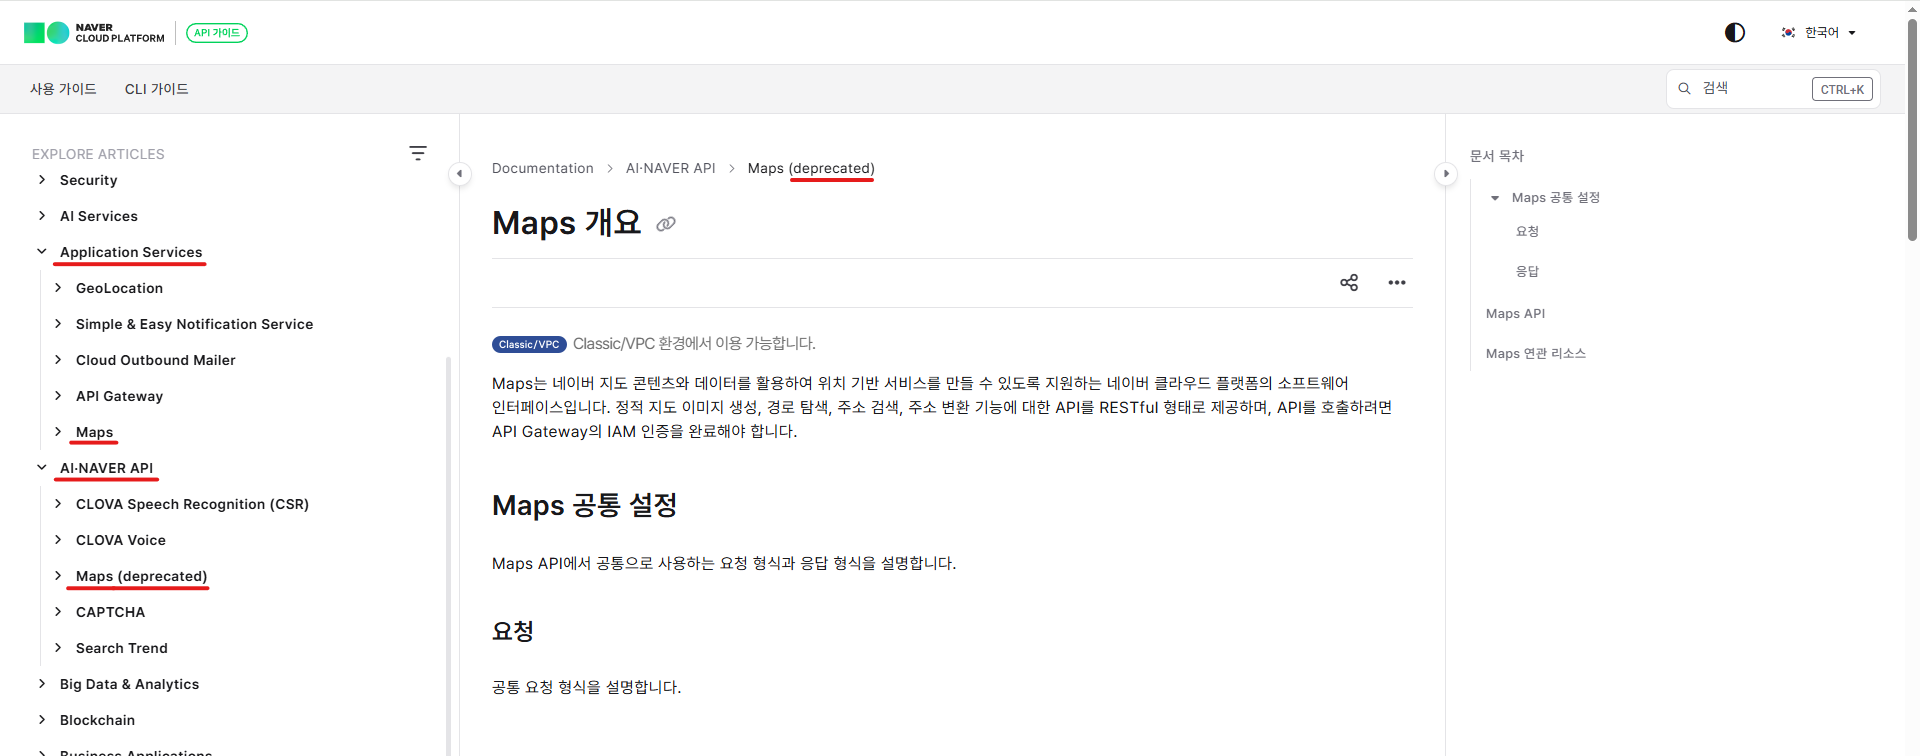Open API Gateway tree item
1920x756 pixels.
click(x=119, y=396)
